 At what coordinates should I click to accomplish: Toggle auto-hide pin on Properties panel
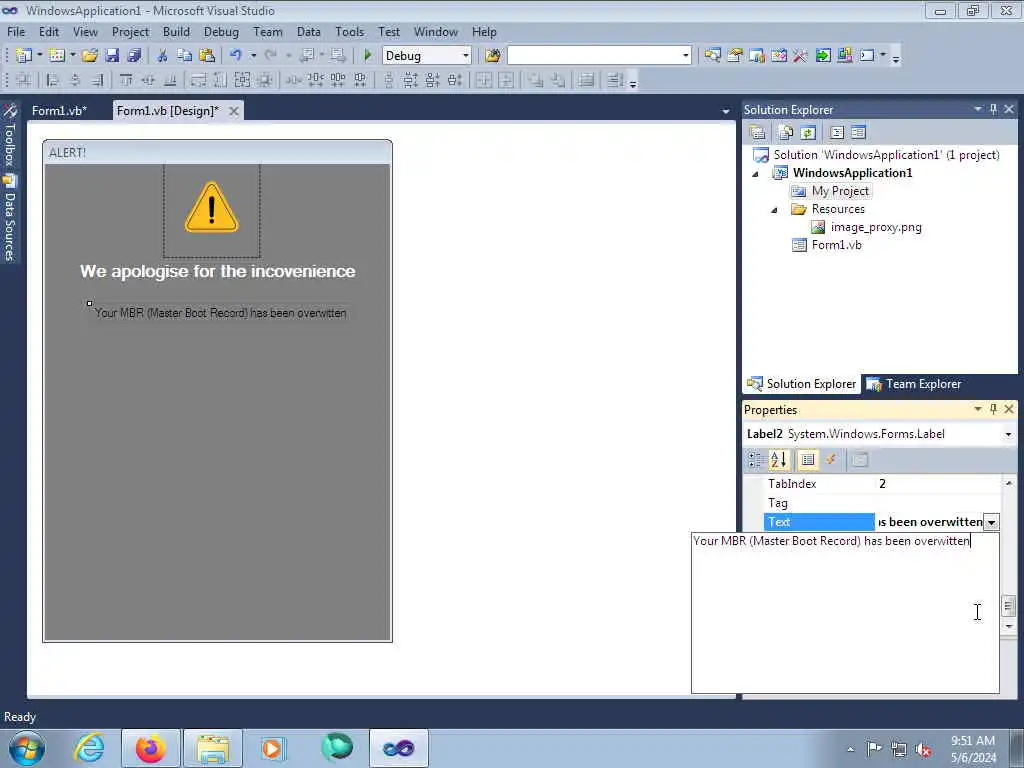(x=993, y=409)
